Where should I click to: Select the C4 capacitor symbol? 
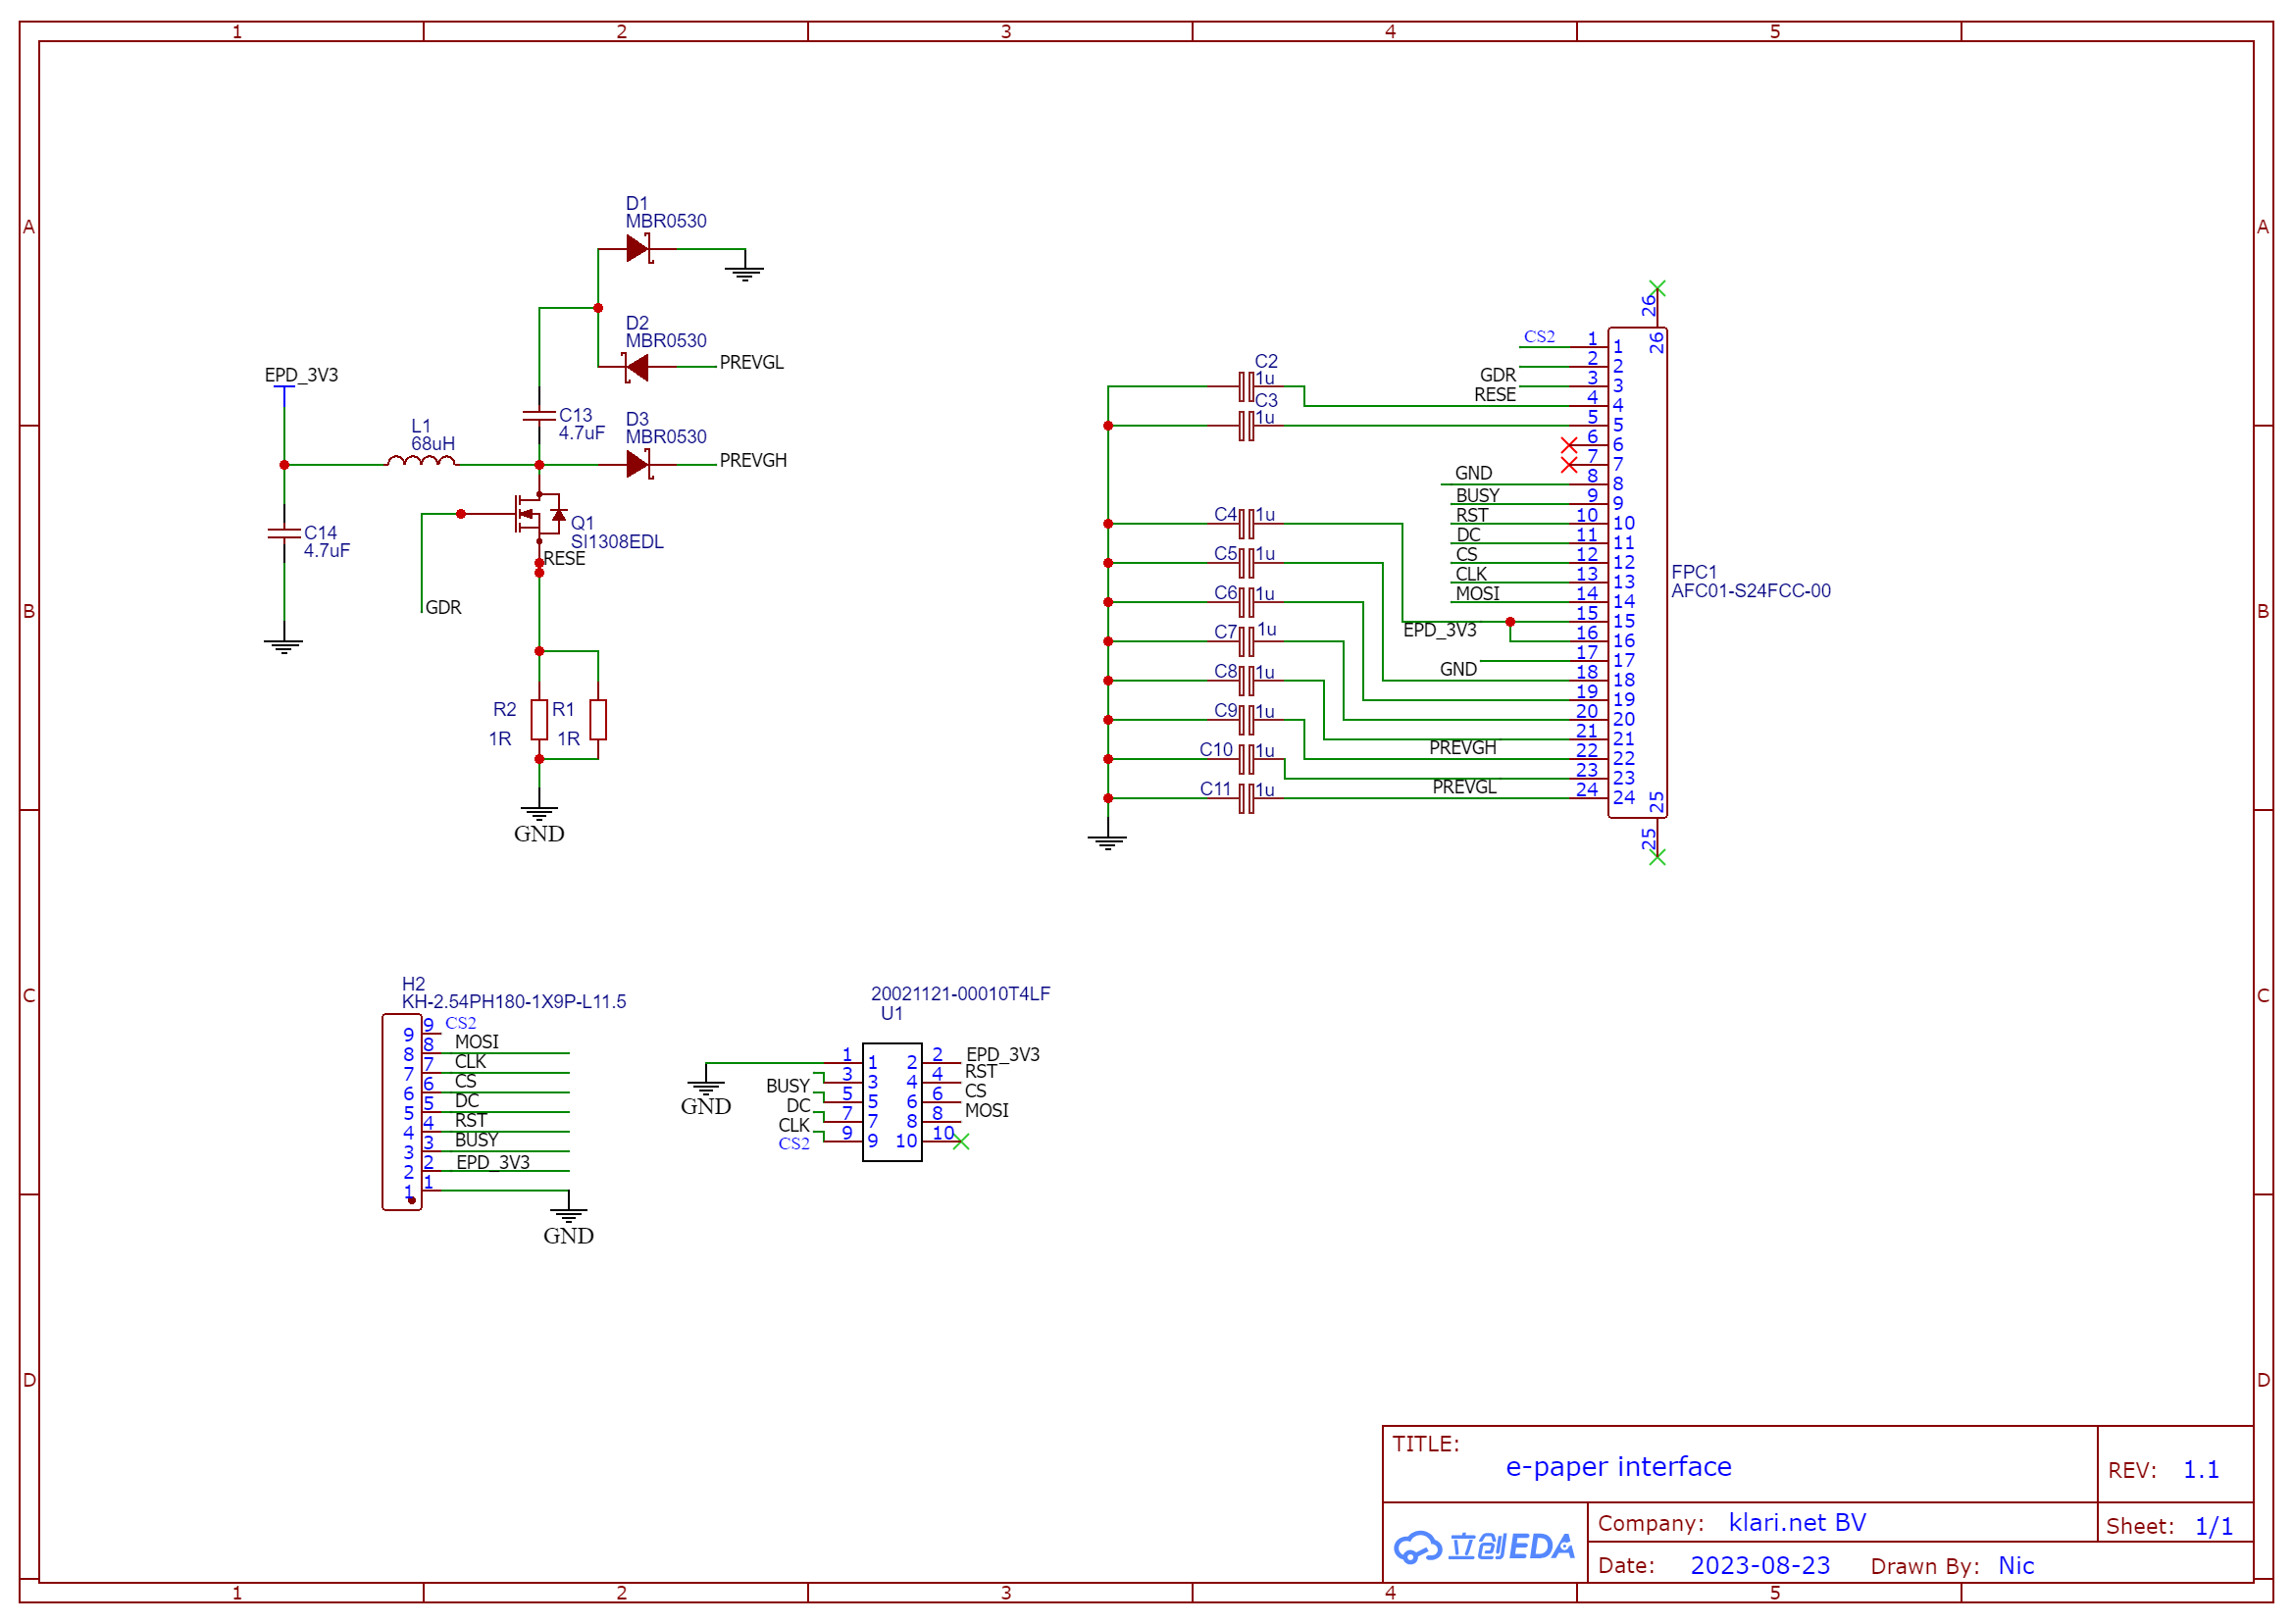click(1246, 524)
